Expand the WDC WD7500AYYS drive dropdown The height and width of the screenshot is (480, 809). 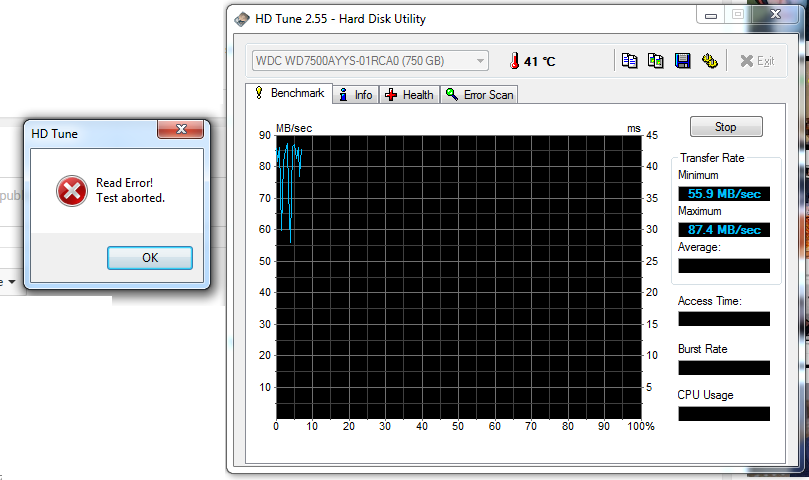481,61
